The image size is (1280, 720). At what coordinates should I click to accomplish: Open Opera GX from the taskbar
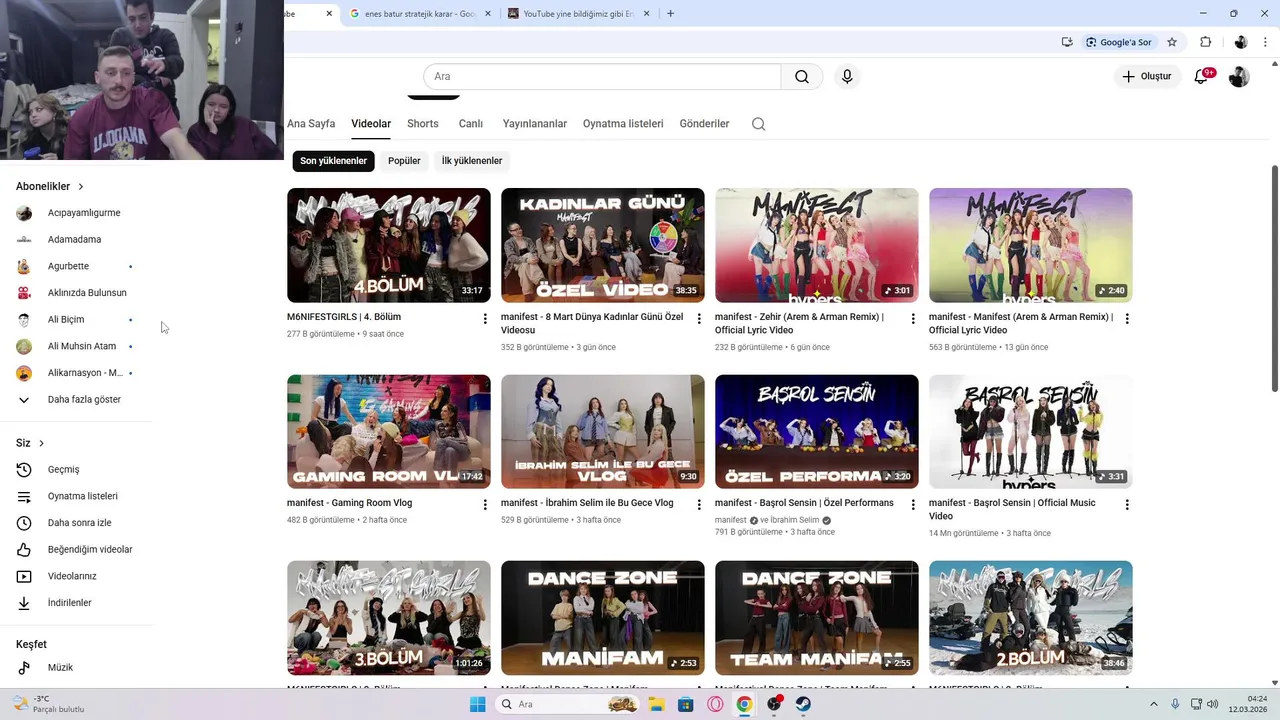[715, 704]
